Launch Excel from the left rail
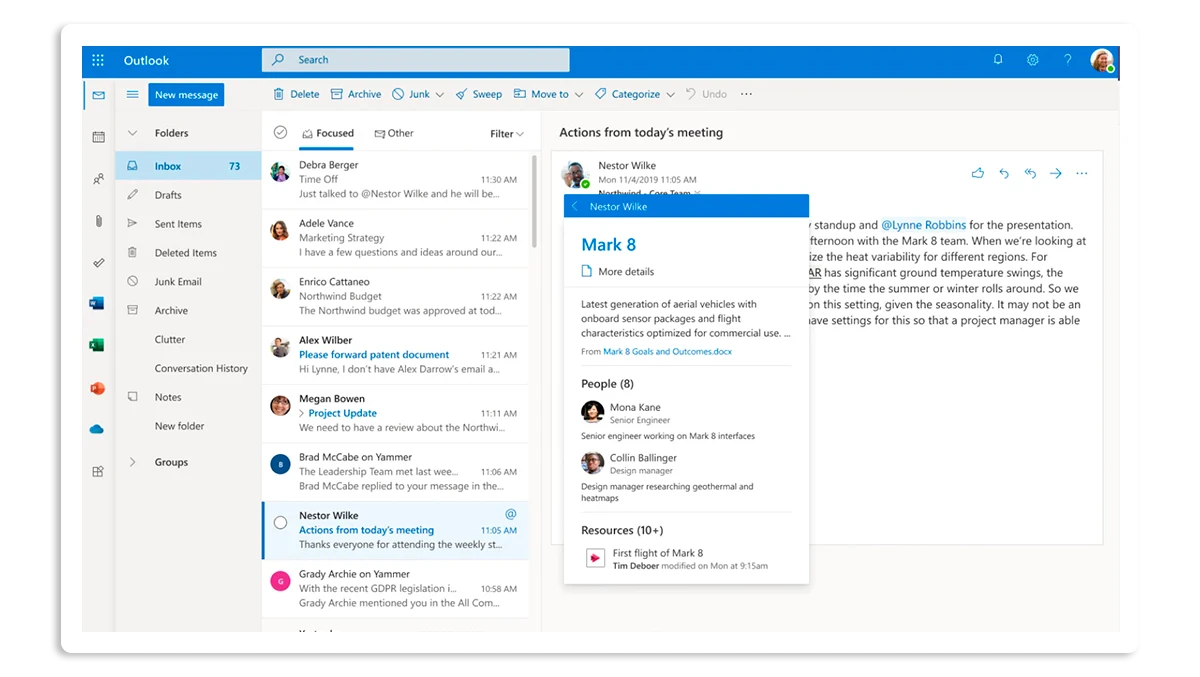1200x677 pixels. (97, 345)
